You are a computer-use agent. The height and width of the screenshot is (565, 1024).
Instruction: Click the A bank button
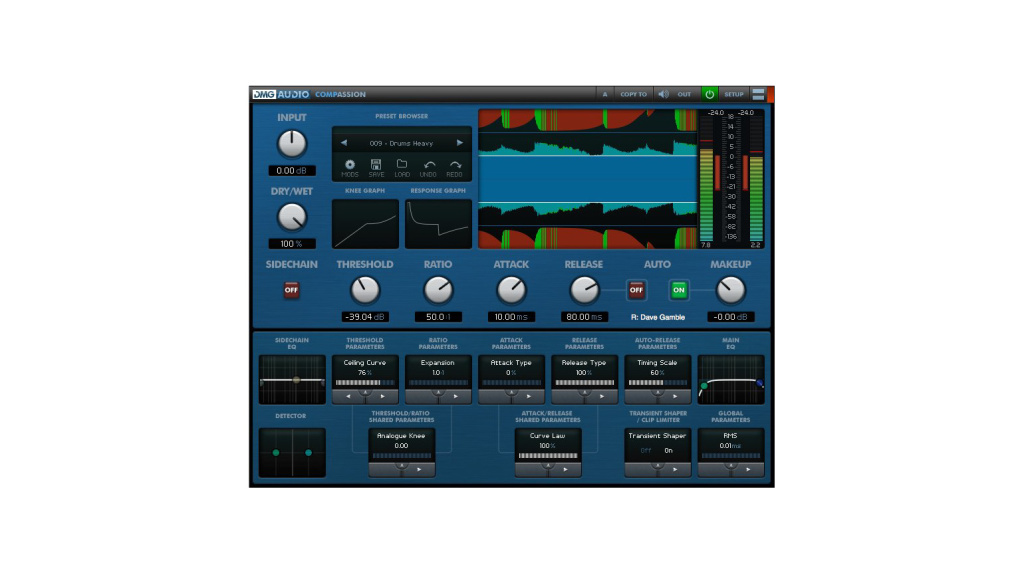[x=605, y=94]
